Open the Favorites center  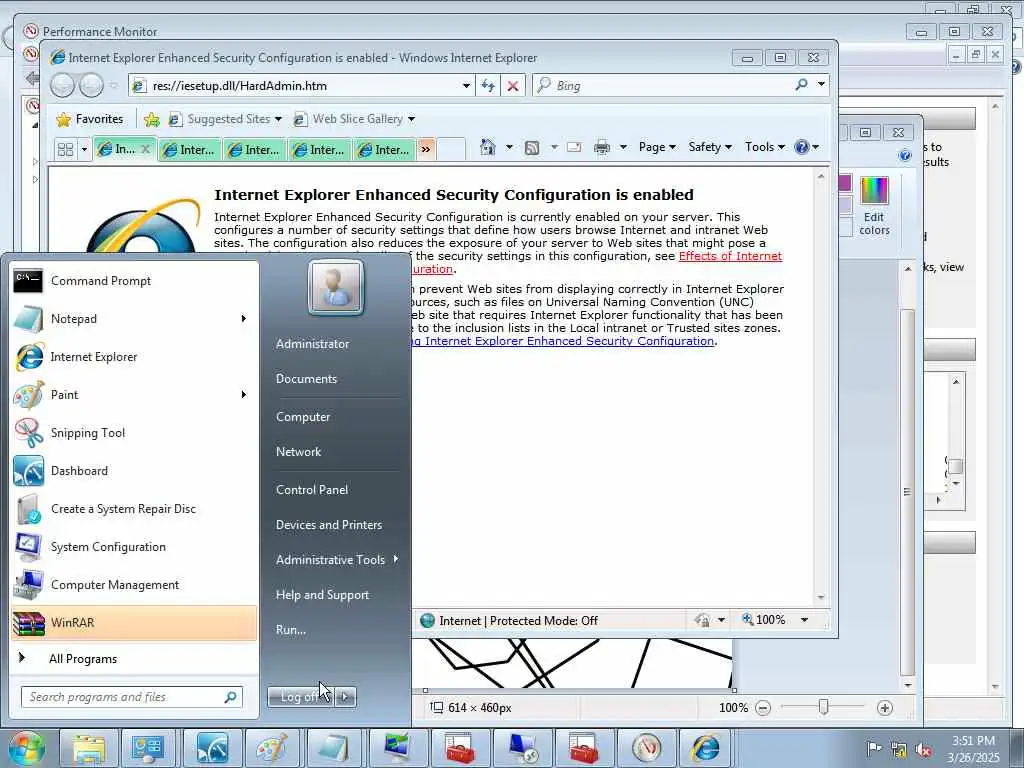coord(89,119)
